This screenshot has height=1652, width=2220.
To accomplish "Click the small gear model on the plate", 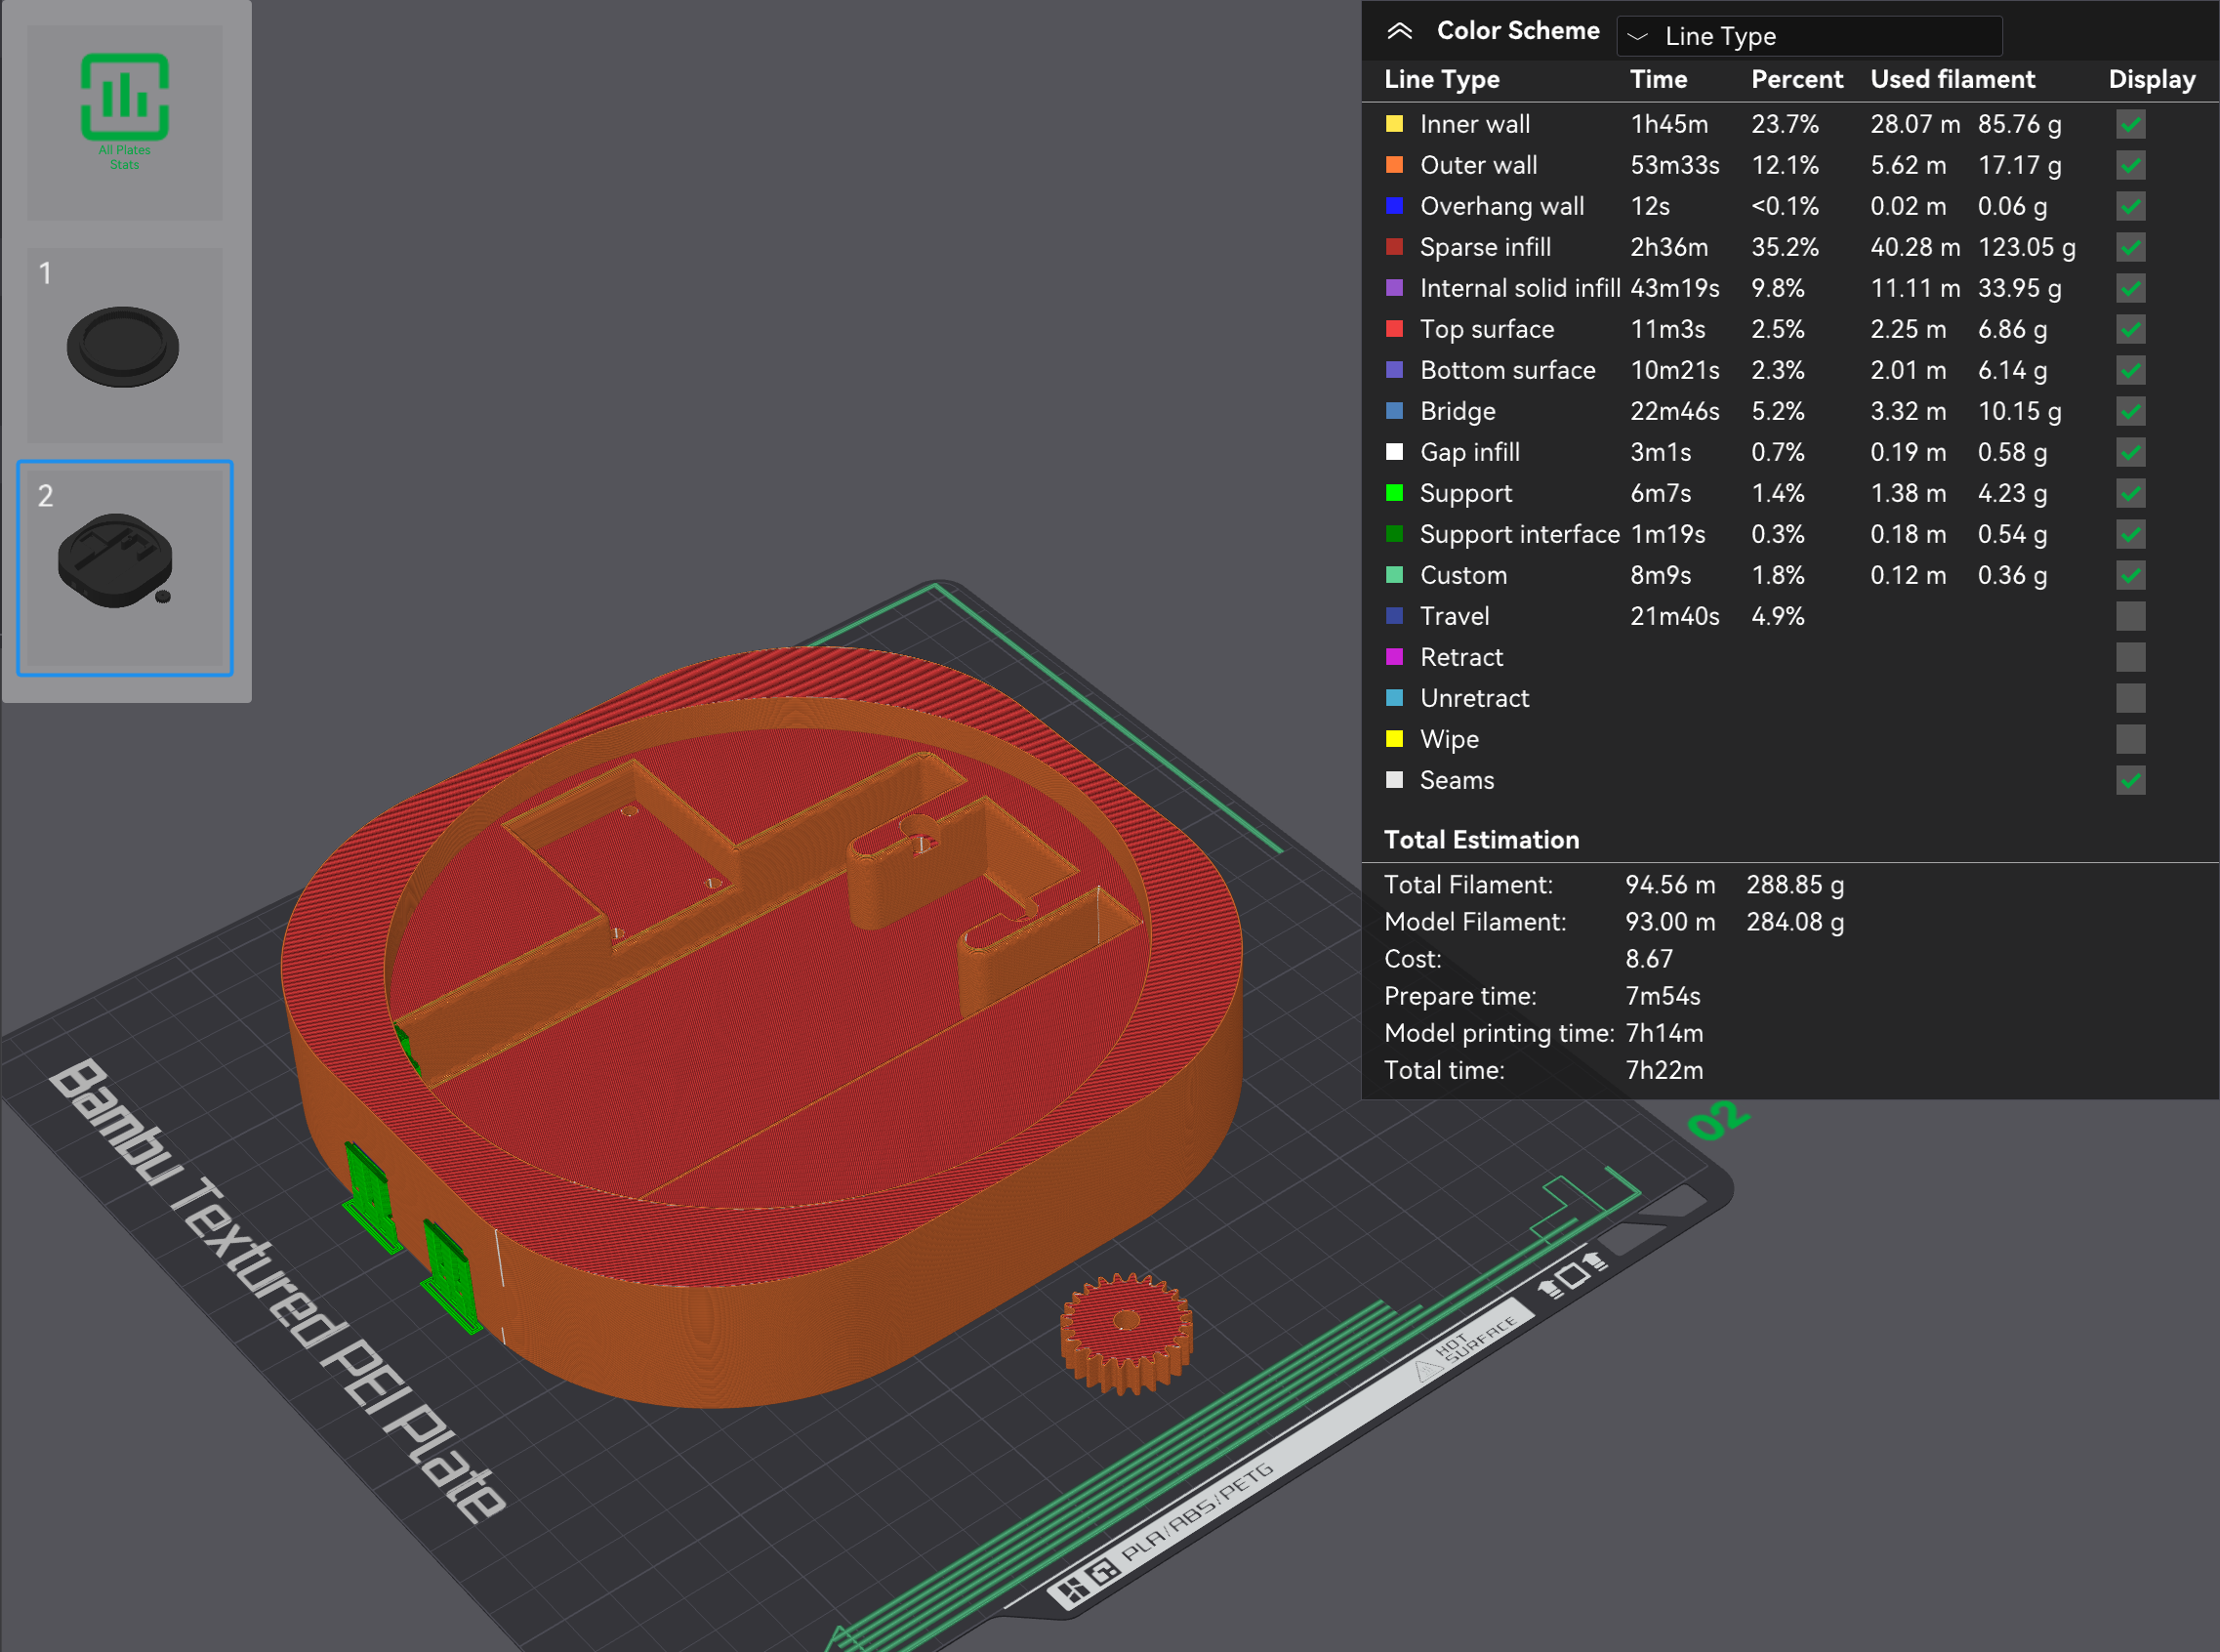I will point(1128,1322).
